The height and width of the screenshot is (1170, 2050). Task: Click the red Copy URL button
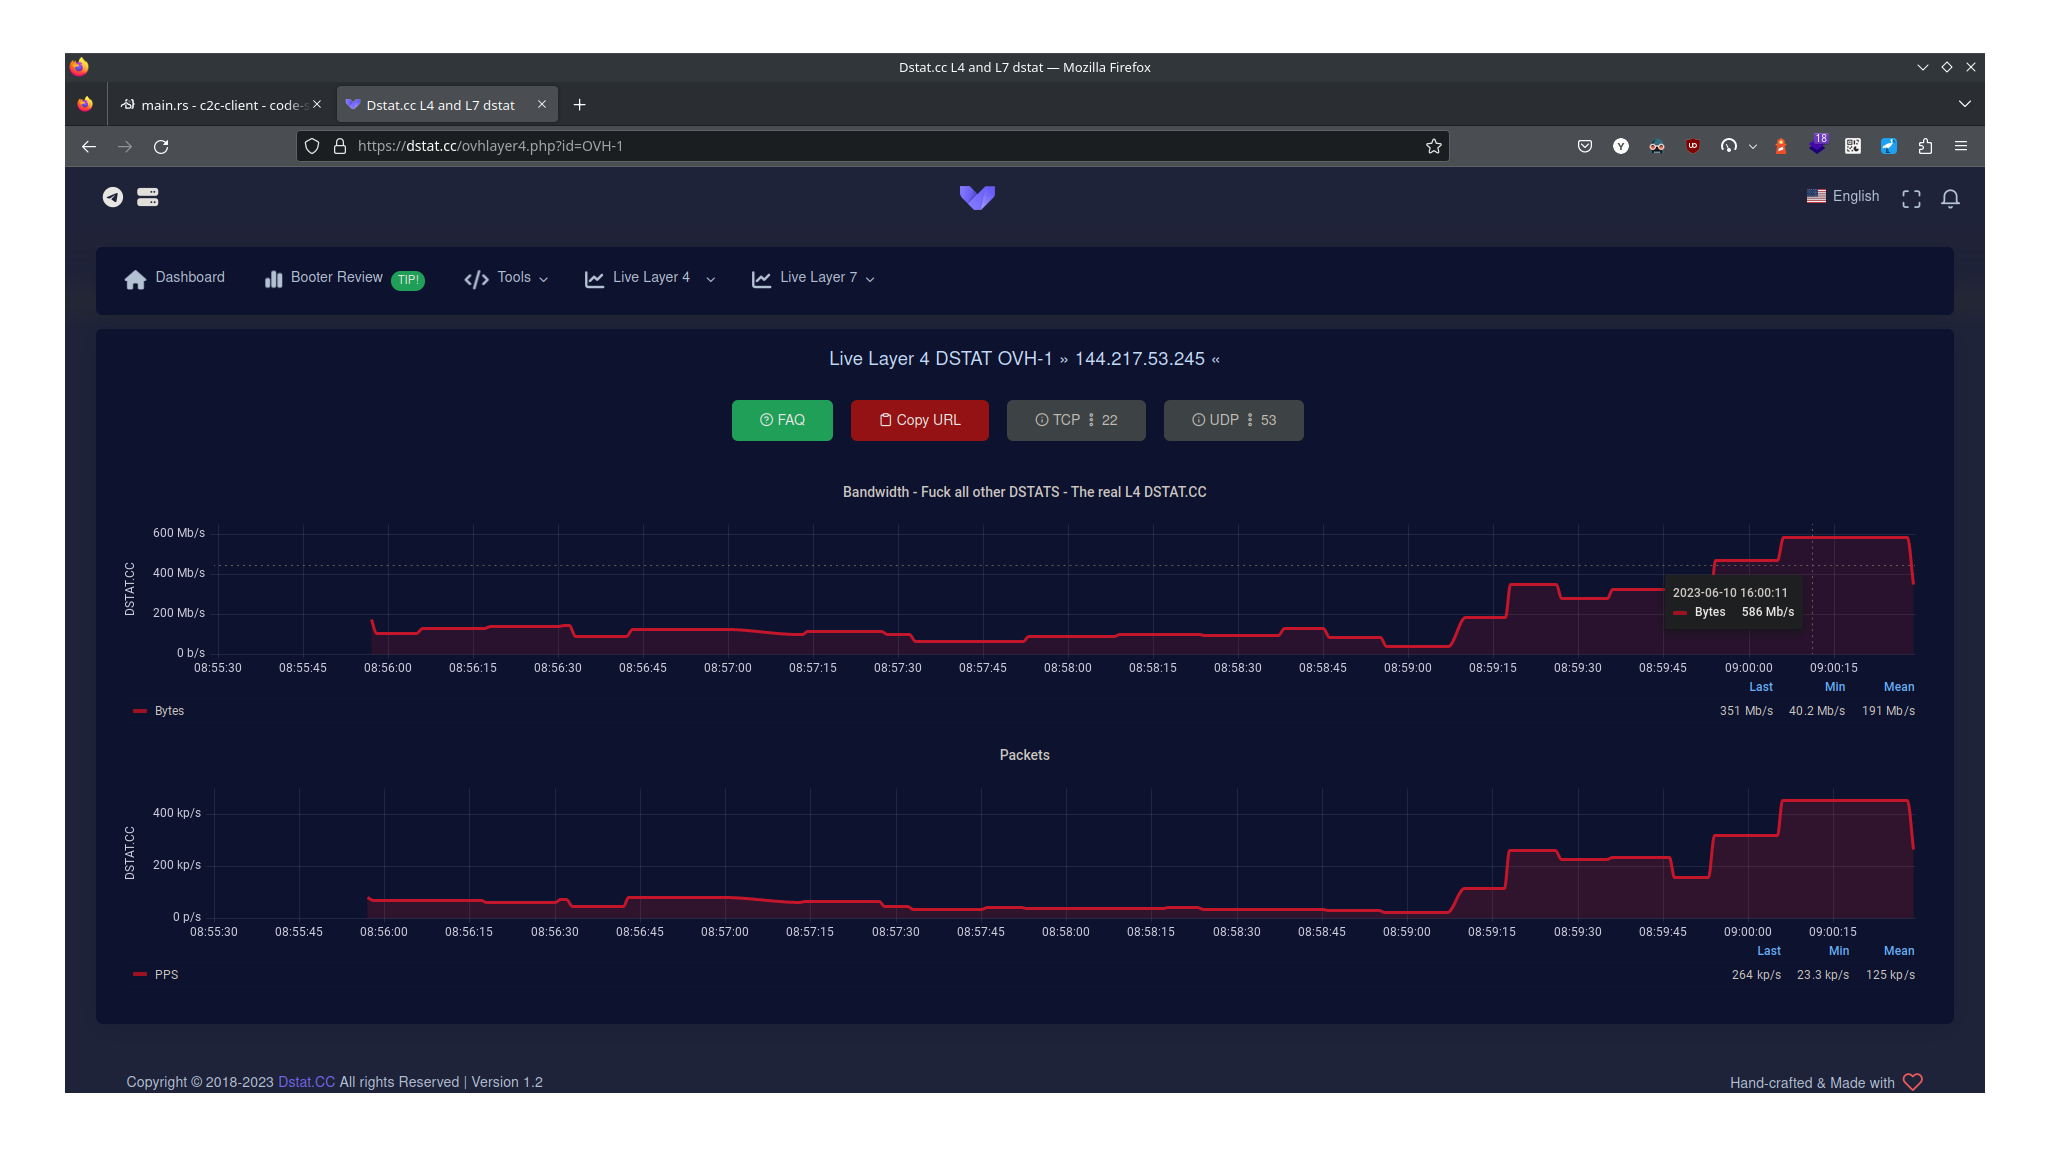tap(919, 420)
